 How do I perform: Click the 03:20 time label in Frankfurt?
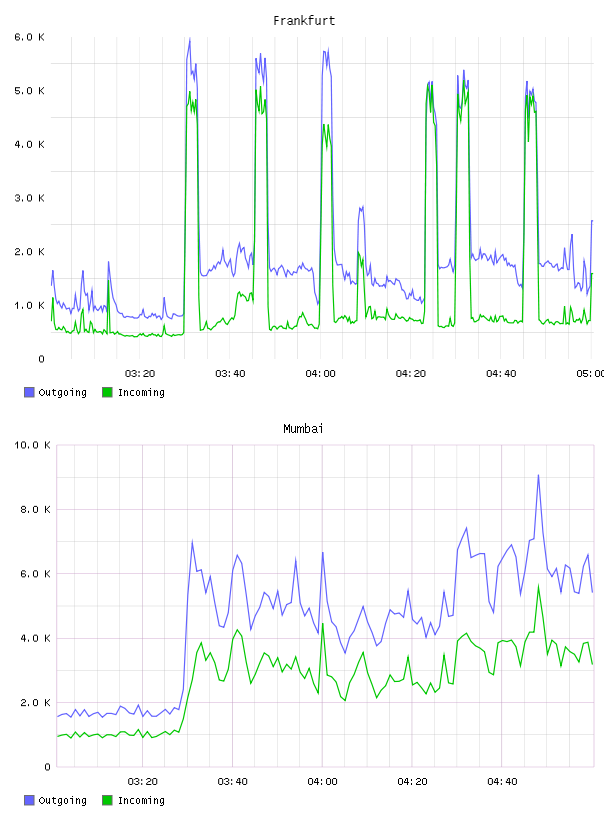140,374
